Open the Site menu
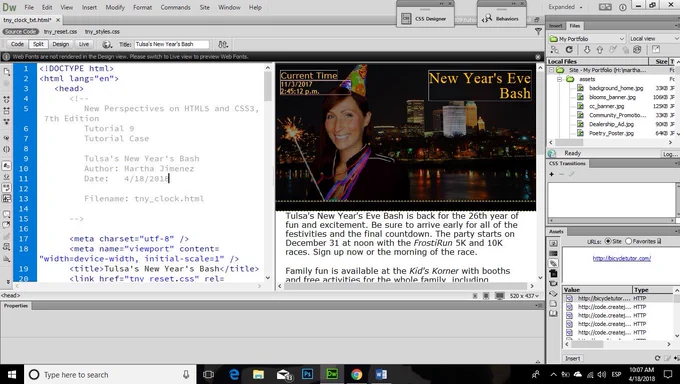680x384 pixels. pyautogui.click(x=204, y=7)
